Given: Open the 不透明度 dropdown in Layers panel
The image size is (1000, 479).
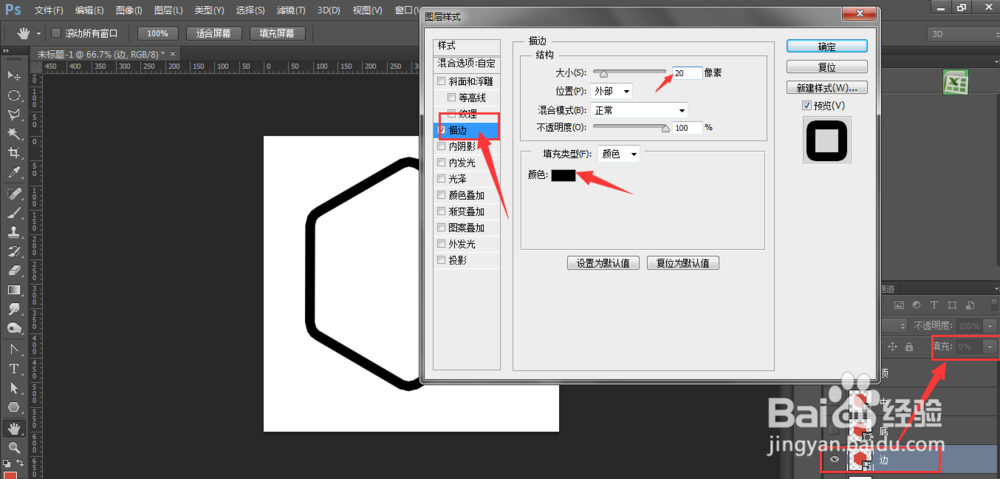Looking at the screenshot, I should [989, 325].
